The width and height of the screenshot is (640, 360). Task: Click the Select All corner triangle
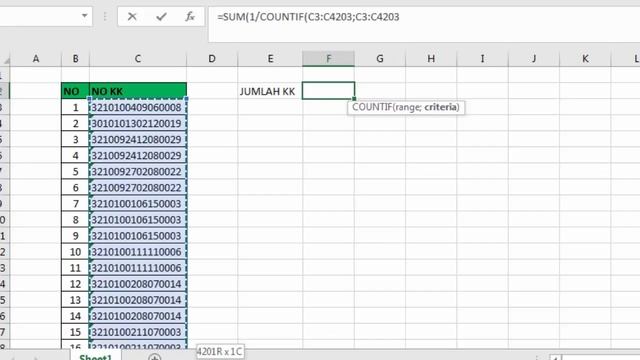pyautogui.click(x=6, y=60)
